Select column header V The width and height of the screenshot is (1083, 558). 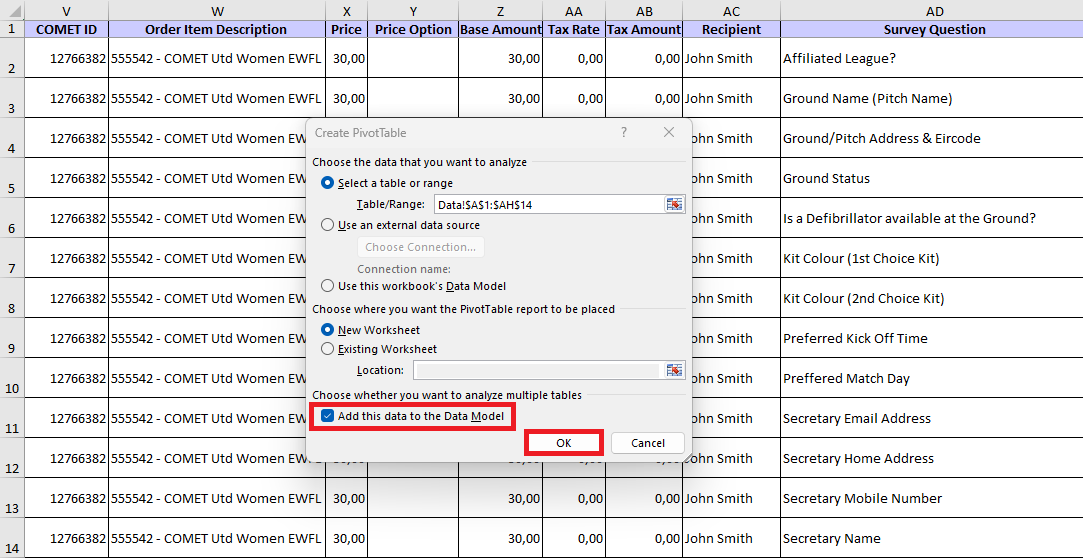tap(66, 10)
